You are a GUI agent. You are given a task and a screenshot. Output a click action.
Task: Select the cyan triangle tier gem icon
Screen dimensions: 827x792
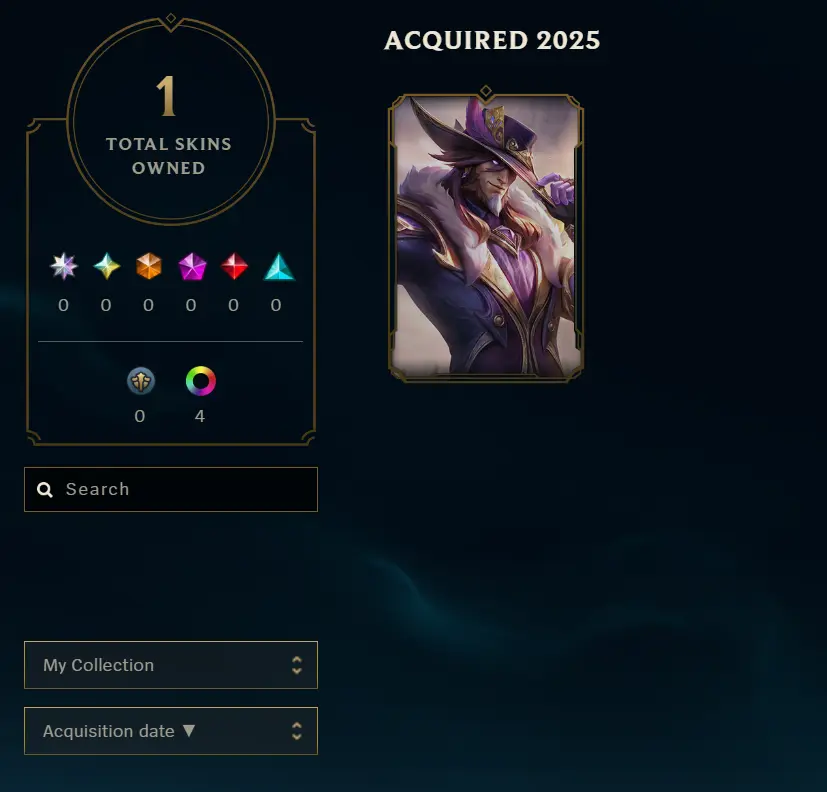pyautogui.click(x=279, y=266)
